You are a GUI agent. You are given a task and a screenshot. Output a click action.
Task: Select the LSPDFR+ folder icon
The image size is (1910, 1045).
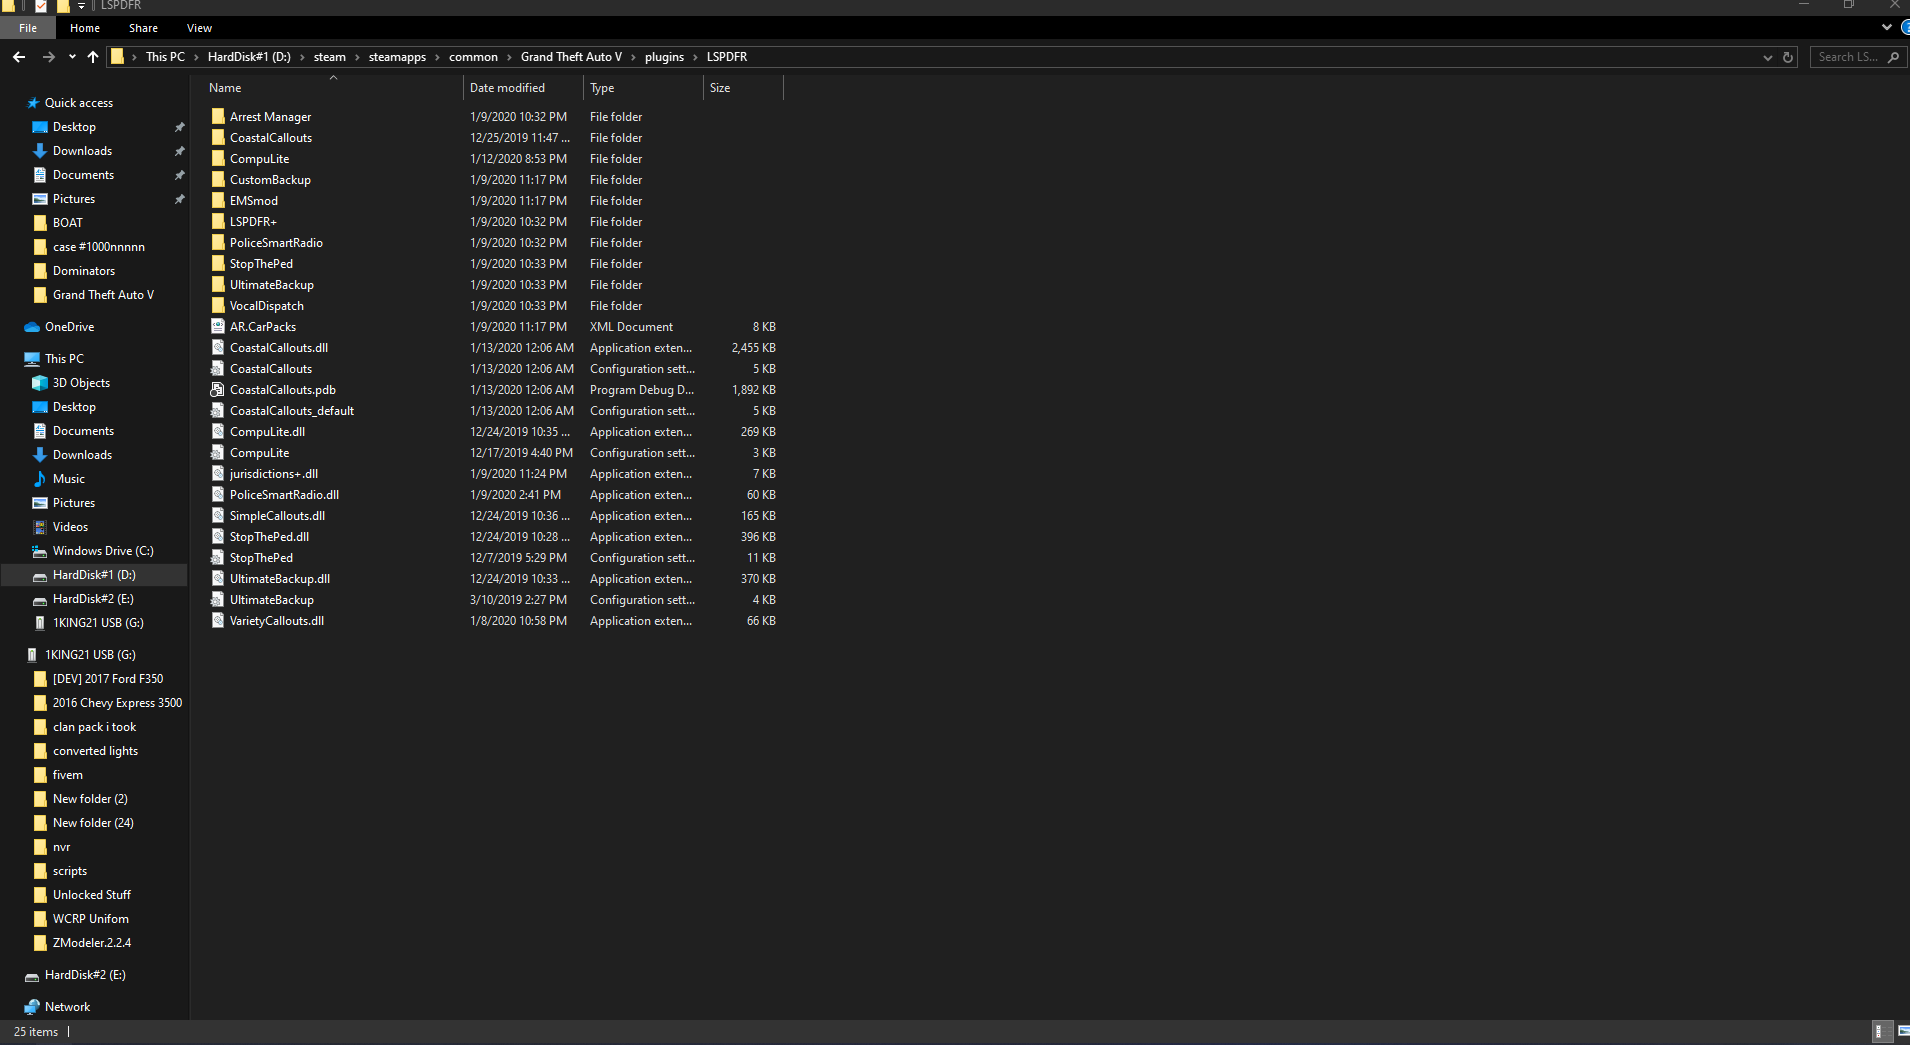[218, 222]
